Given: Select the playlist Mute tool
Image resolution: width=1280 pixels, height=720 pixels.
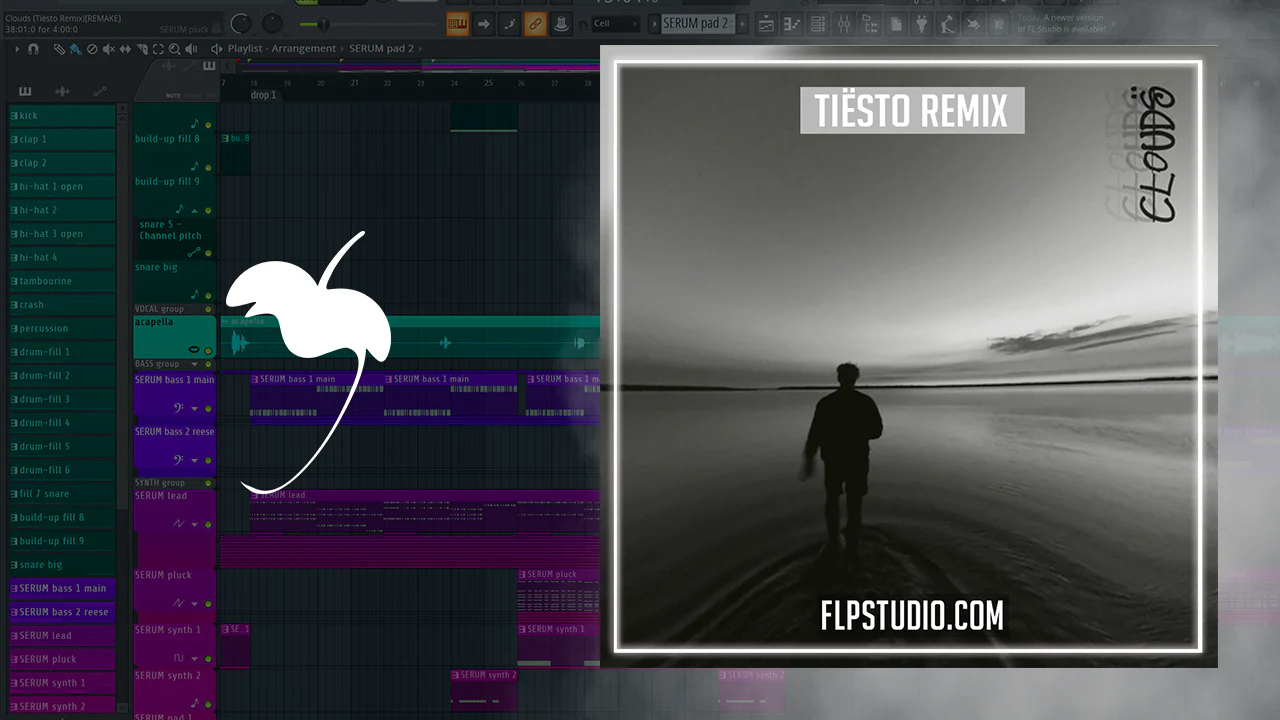Looking at the screenshot, I should coord(109,48).
